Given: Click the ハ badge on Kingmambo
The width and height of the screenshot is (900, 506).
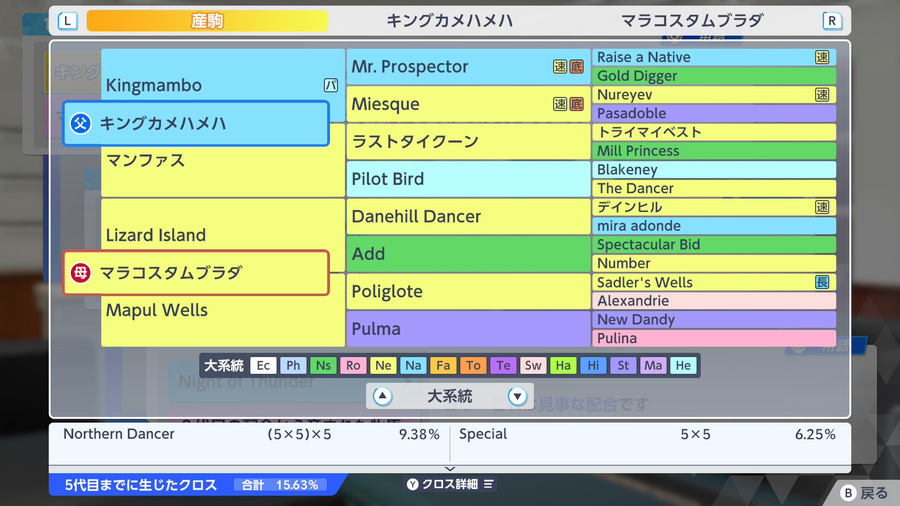Looking at the screenshot, I should coord(331,85).
